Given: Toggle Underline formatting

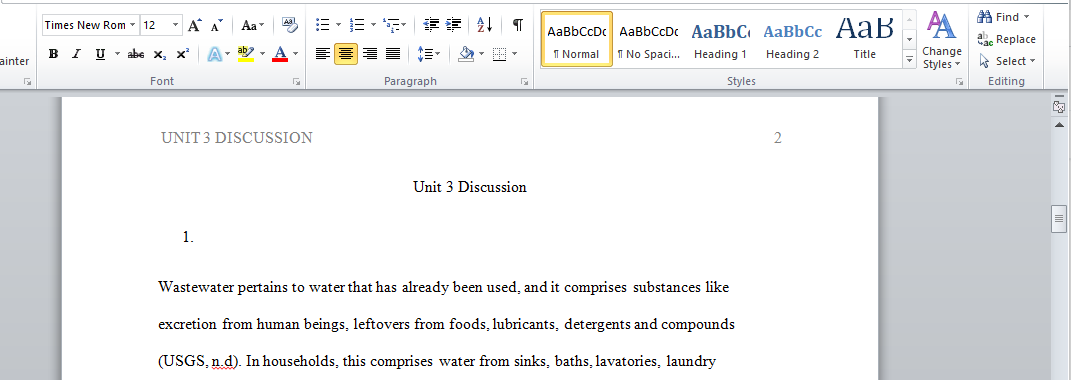Looking at the screenshot, I should (x=100, y=54).
